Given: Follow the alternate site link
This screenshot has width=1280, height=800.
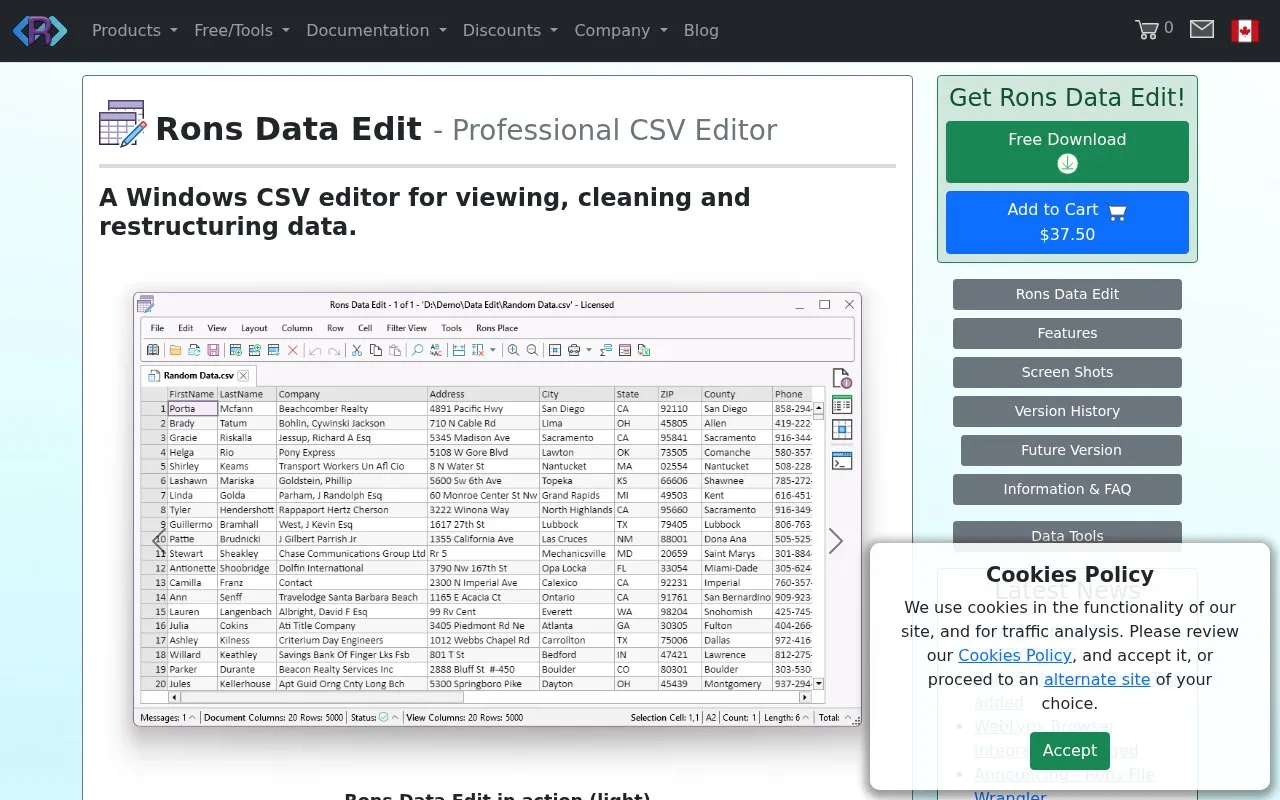Looking at the screenshot, I should pyautogui.click(x=1097, y=679).
